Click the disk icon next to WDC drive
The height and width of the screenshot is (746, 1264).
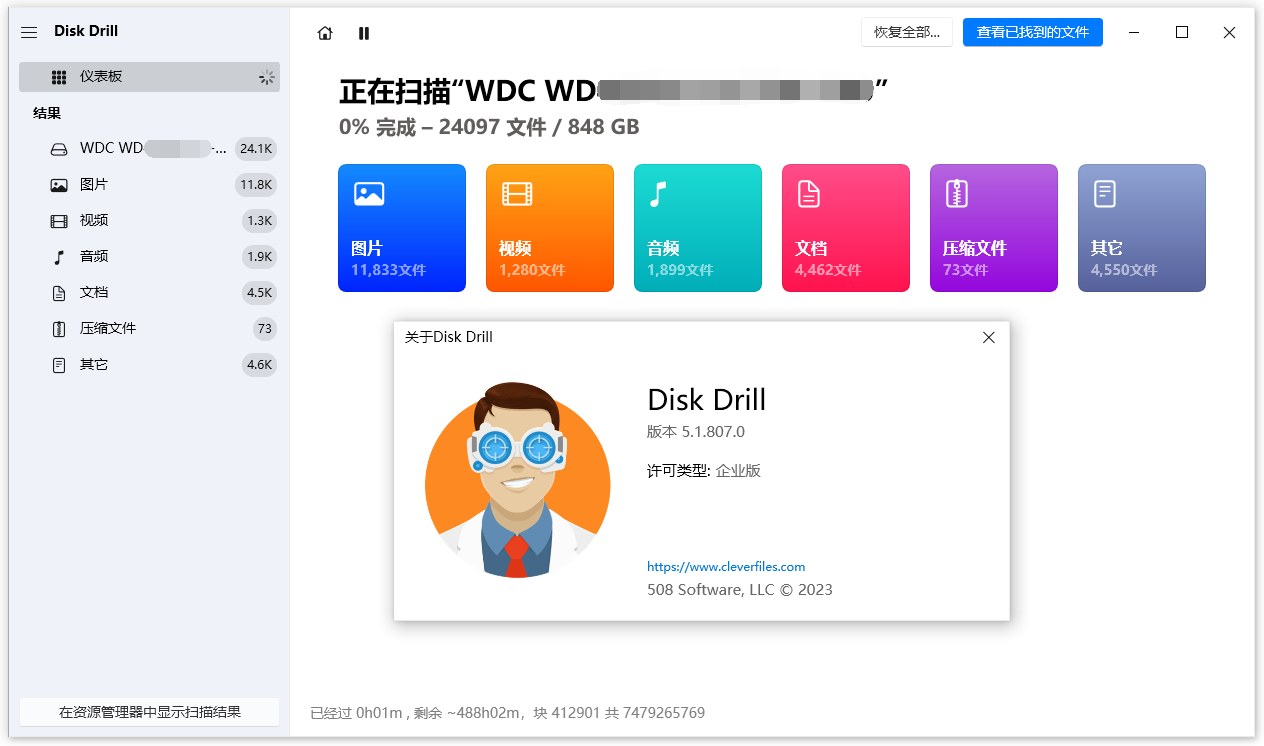[x=57, y=148]
